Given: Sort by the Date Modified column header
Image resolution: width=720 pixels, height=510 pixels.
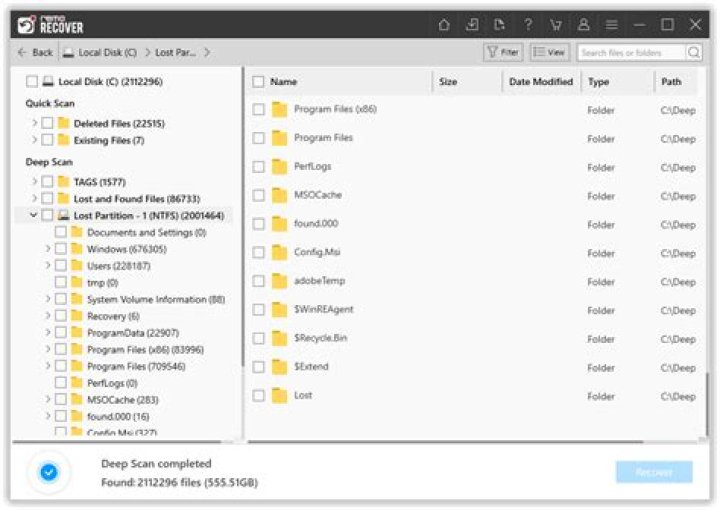Looking at the screenshot, I should [540, 82].
